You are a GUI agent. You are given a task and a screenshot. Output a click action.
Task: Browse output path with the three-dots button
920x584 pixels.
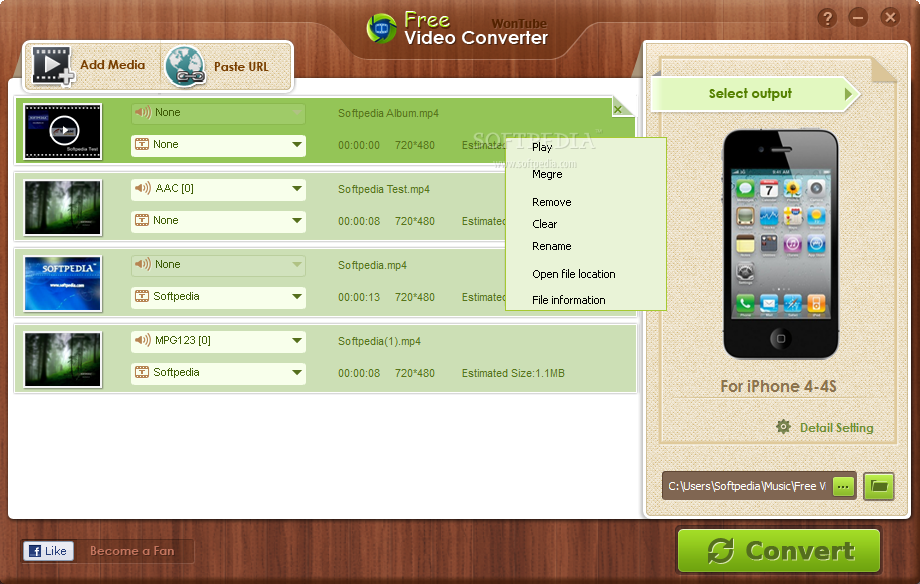coord(843,486)
